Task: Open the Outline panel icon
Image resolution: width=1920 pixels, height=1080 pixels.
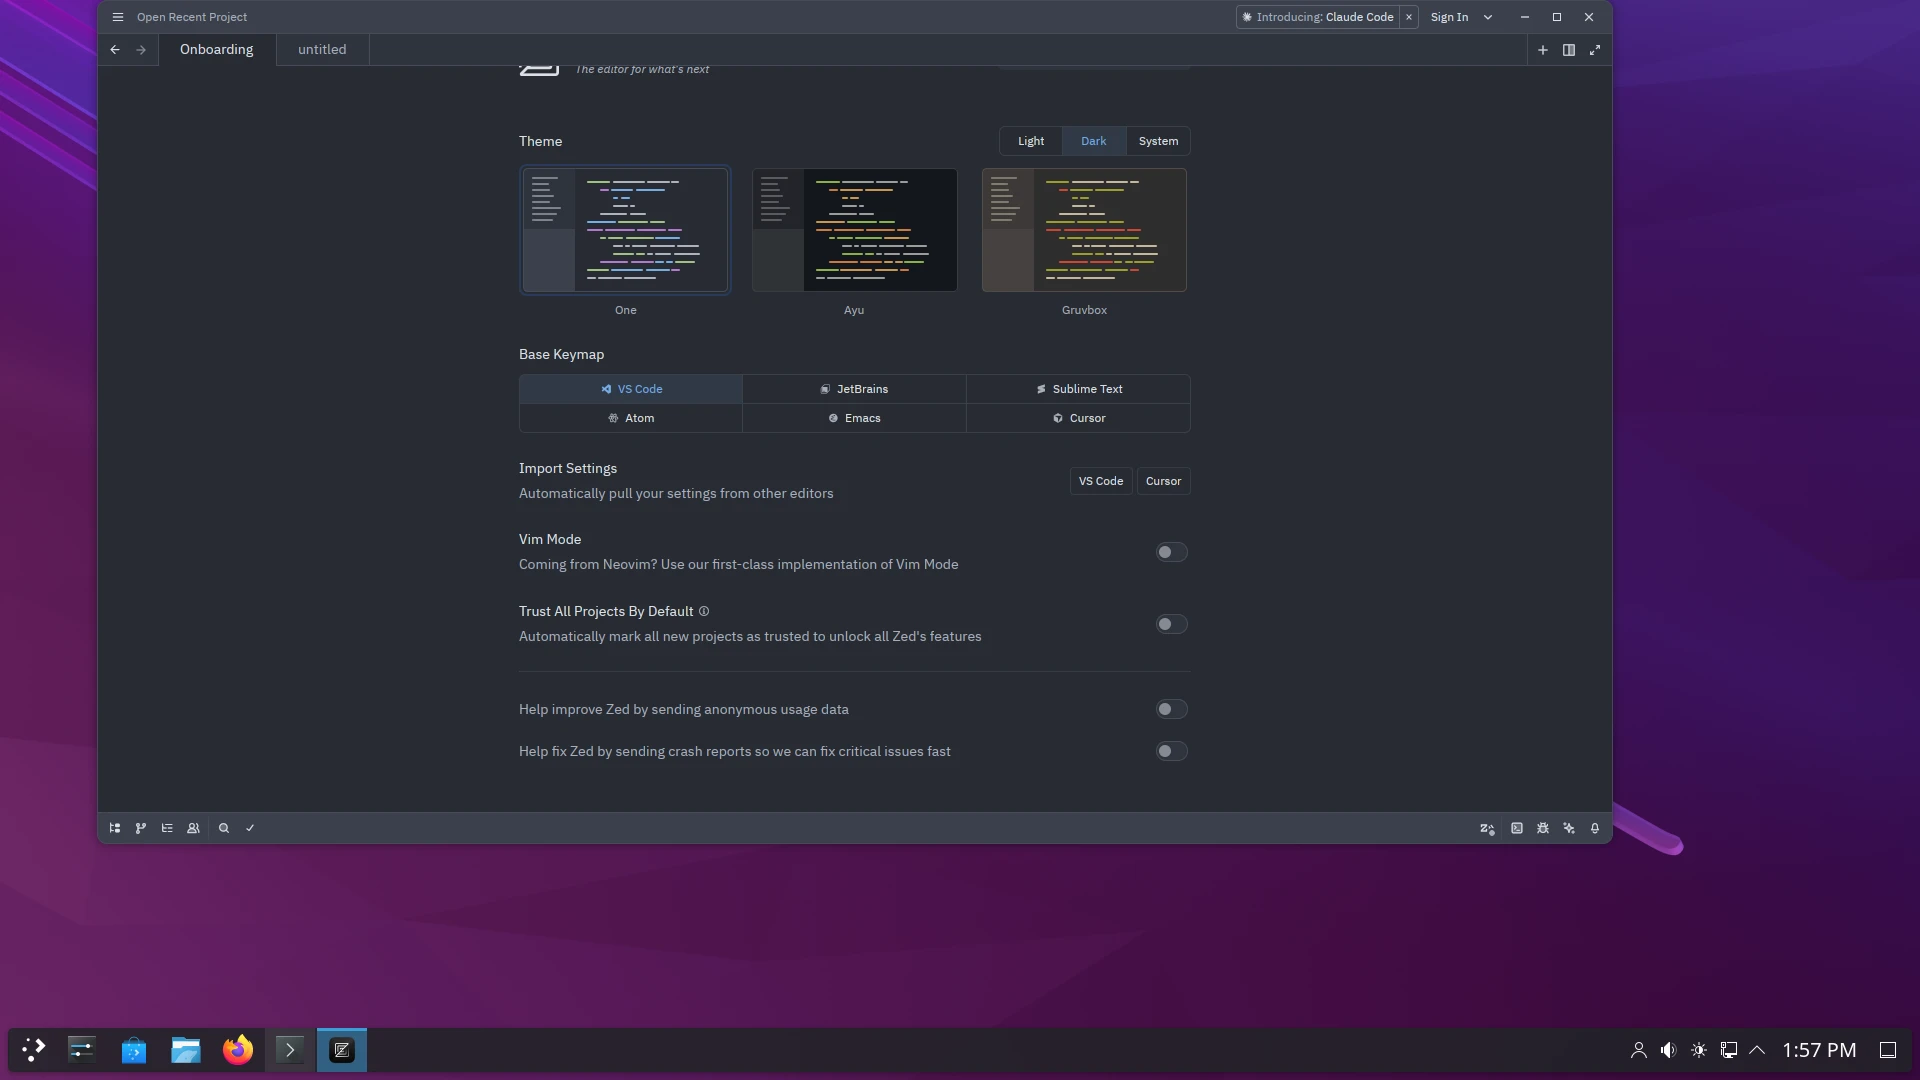Action: click(x=167, y=828)
